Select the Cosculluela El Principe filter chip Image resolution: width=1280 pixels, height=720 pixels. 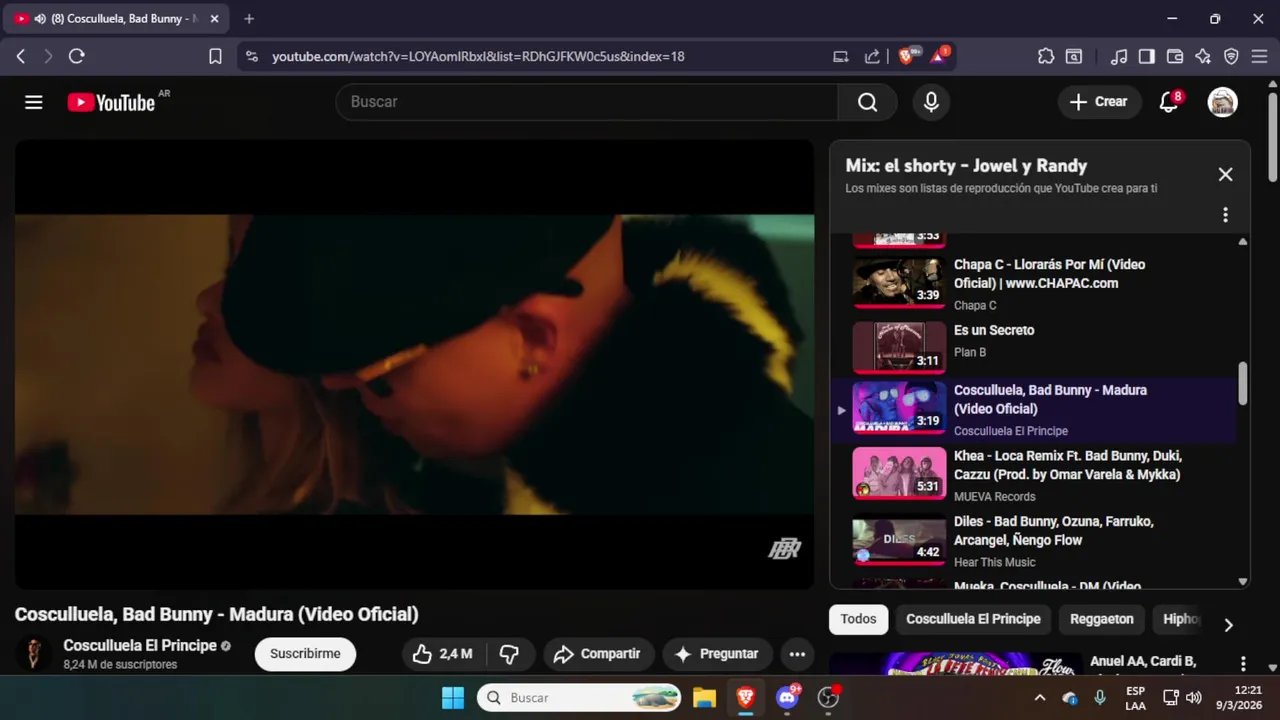point(973,619)
